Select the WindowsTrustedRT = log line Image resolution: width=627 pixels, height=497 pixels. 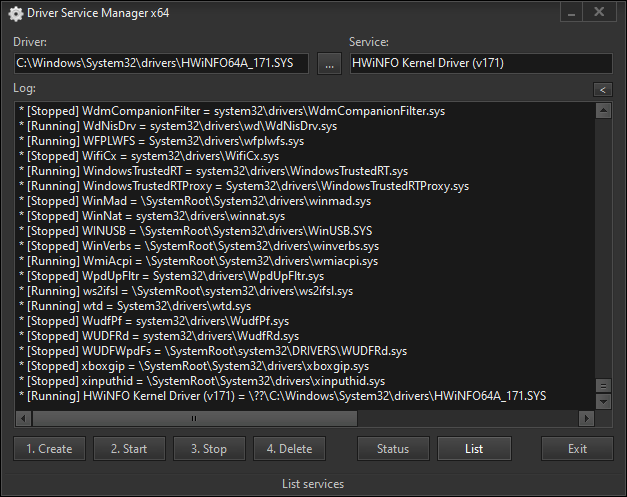[x=214, y=171]
